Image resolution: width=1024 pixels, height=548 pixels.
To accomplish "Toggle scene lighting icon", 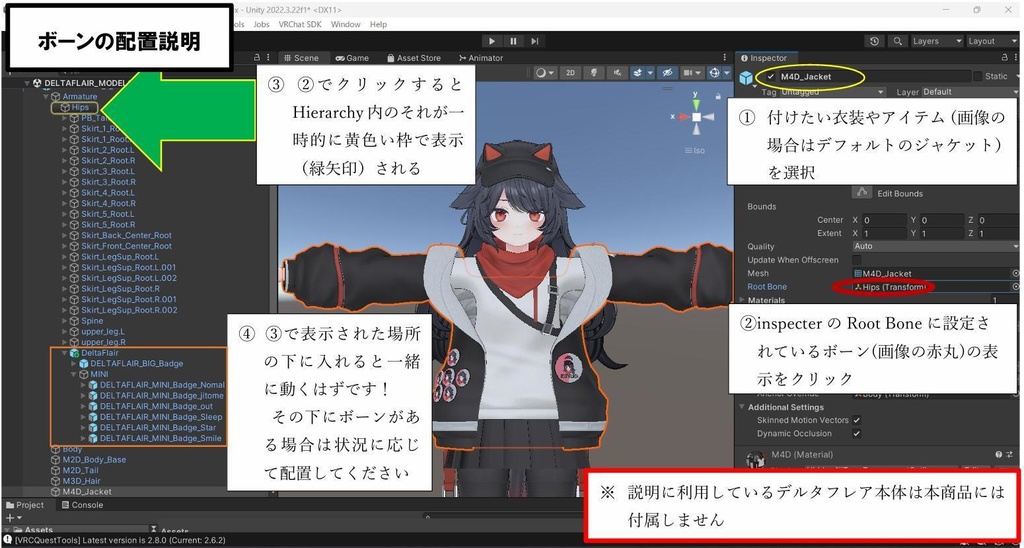I will point(594,73).
